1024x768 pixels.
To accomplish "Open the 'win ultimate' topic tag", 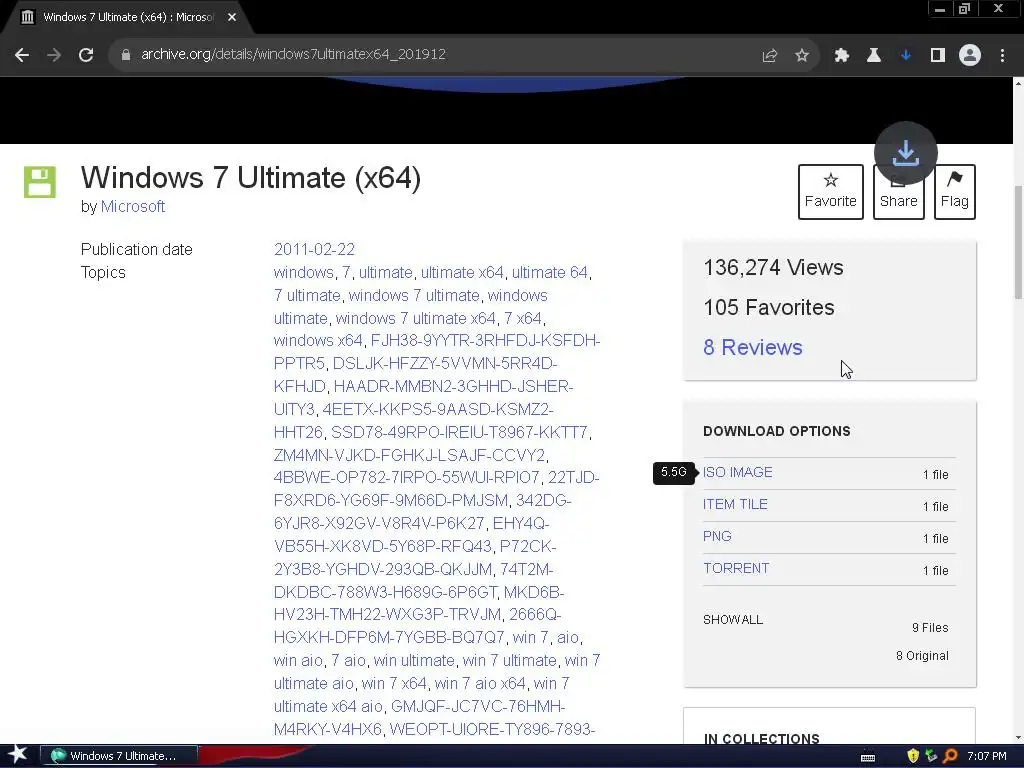I will [x=414, y=660].
